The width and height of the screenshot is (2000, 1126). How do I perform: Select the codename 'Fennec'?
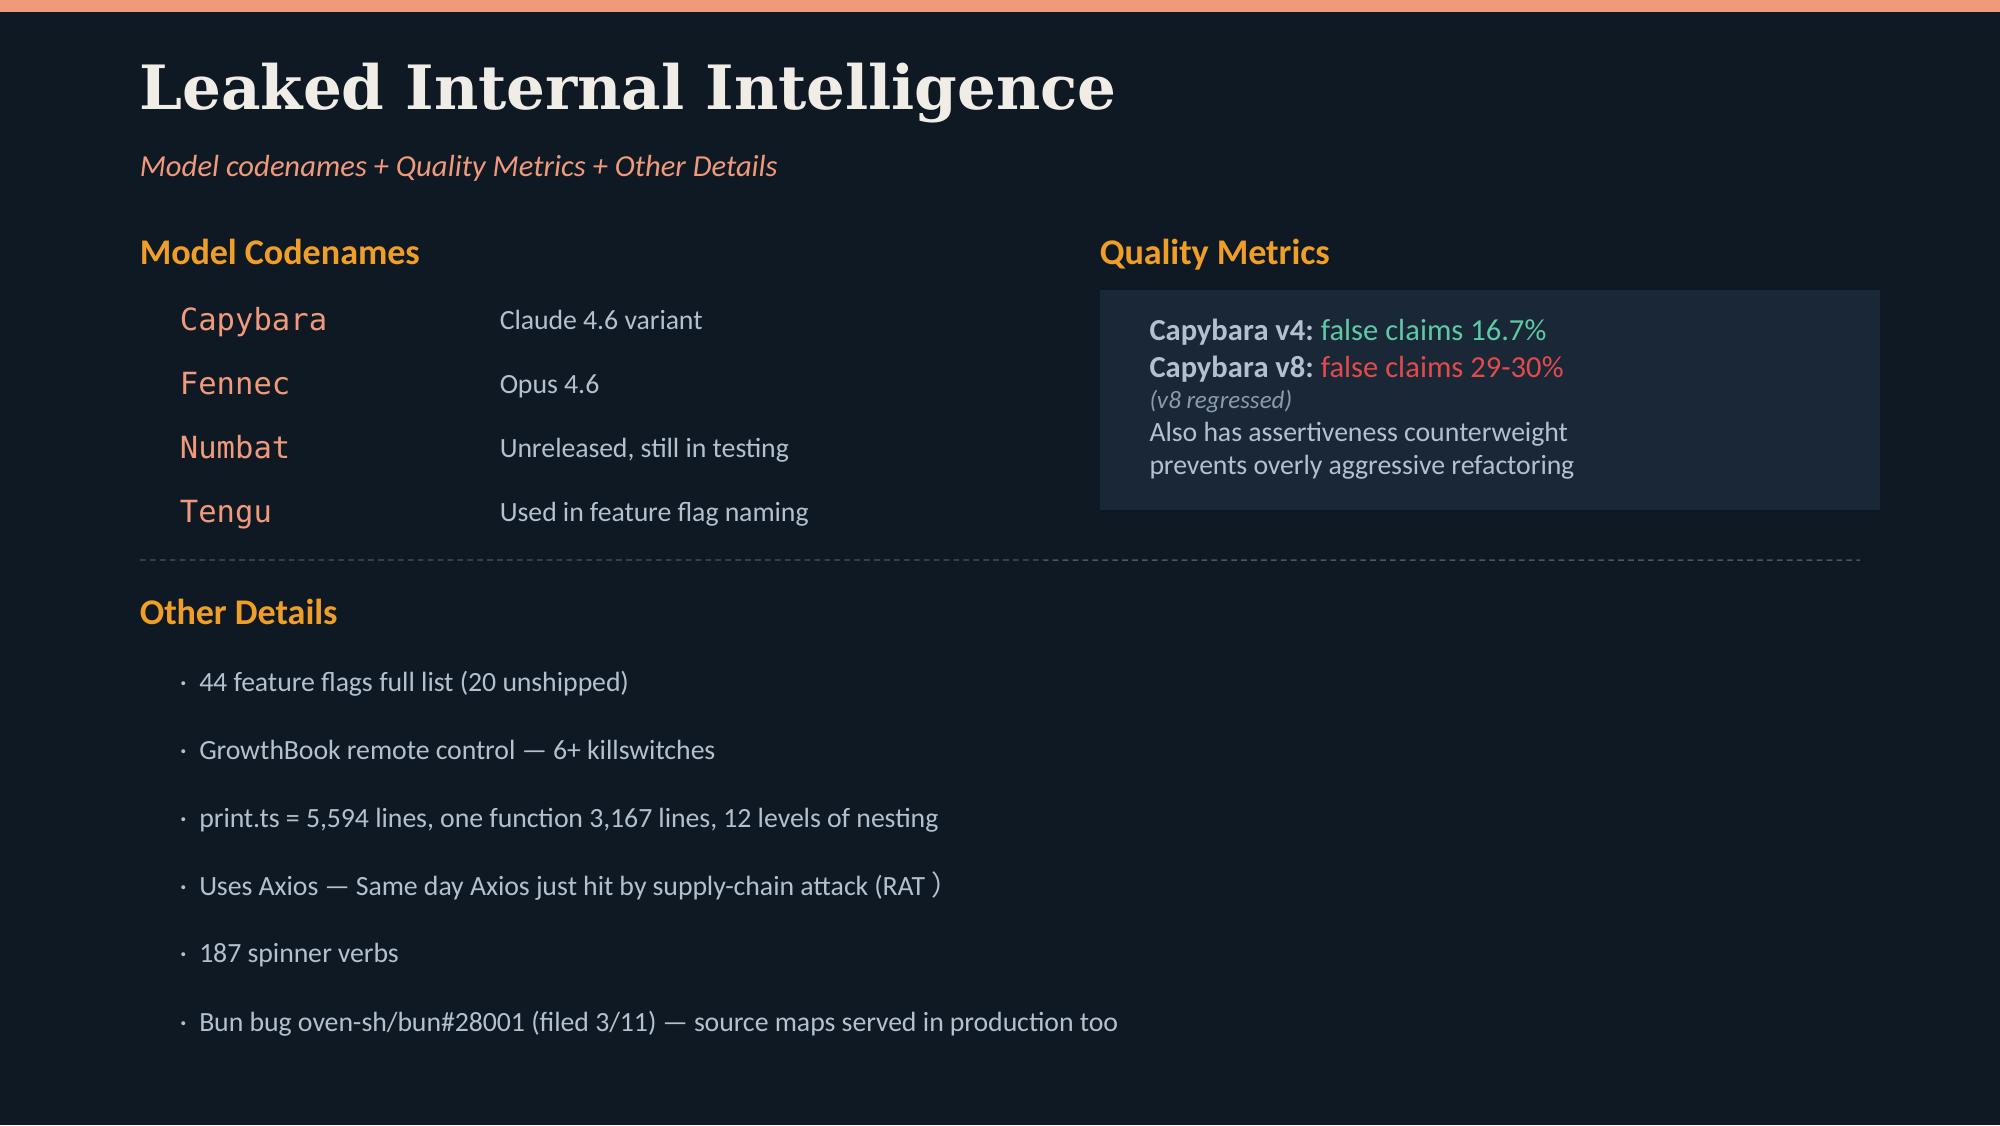(235, 384)
